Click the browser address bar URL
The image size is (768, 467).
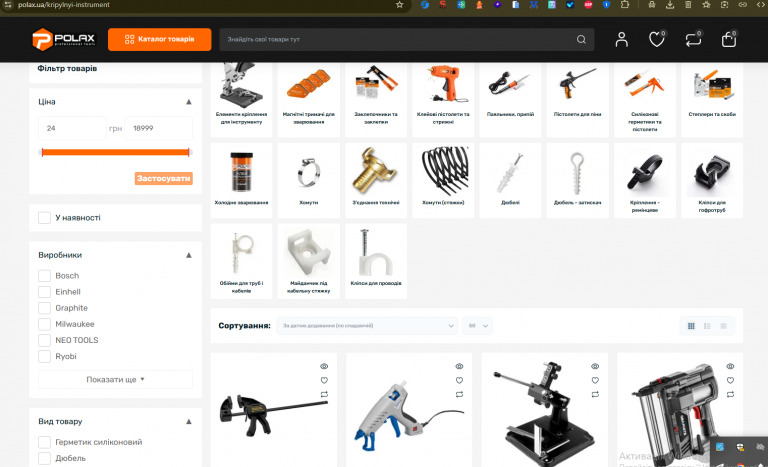(64, 5)
